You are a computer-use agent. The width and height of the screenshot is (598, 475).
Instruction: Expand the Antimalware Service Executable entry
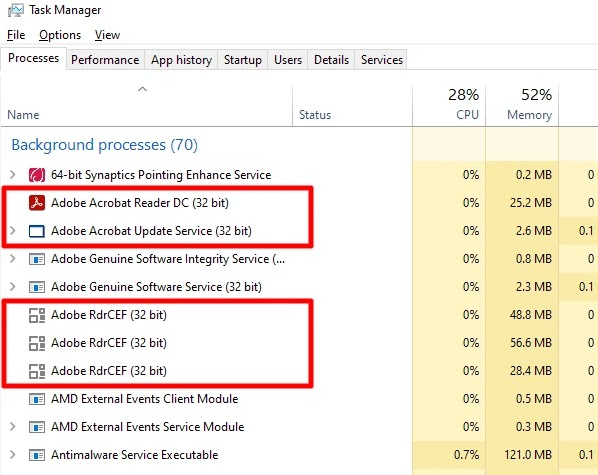click(13, 455)
